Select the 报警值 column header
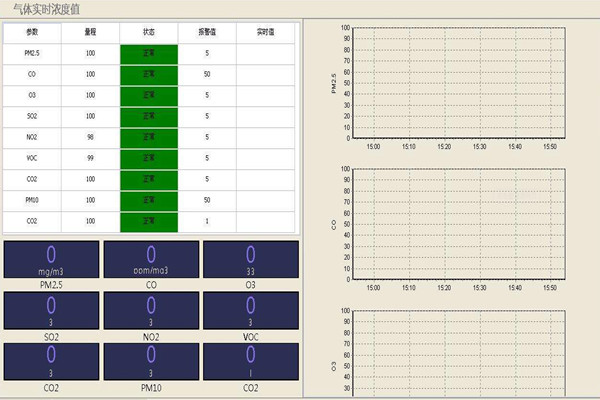 point(206,31)
